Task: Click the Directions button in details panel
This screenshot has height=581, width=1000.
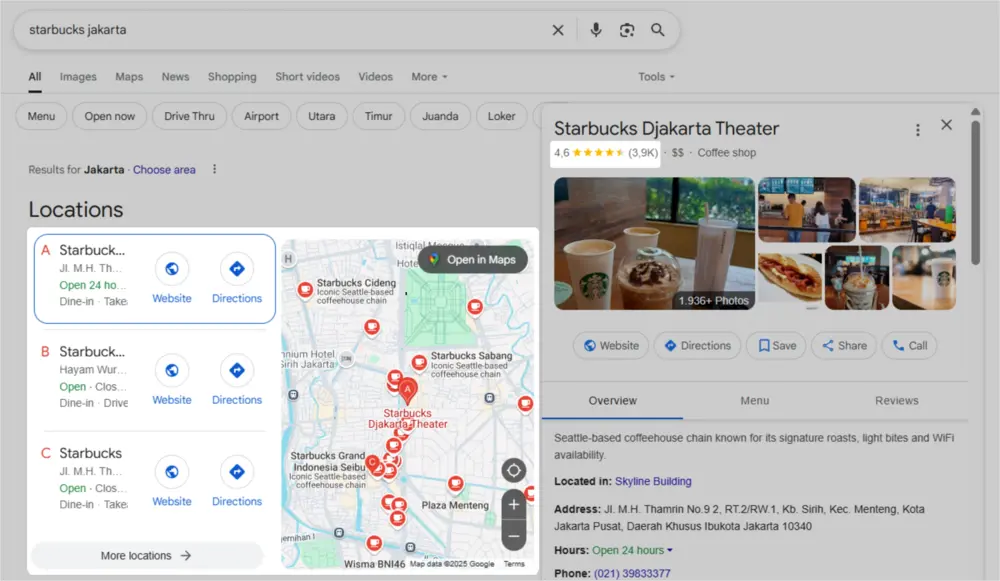Action: click(x=698, y=346)
